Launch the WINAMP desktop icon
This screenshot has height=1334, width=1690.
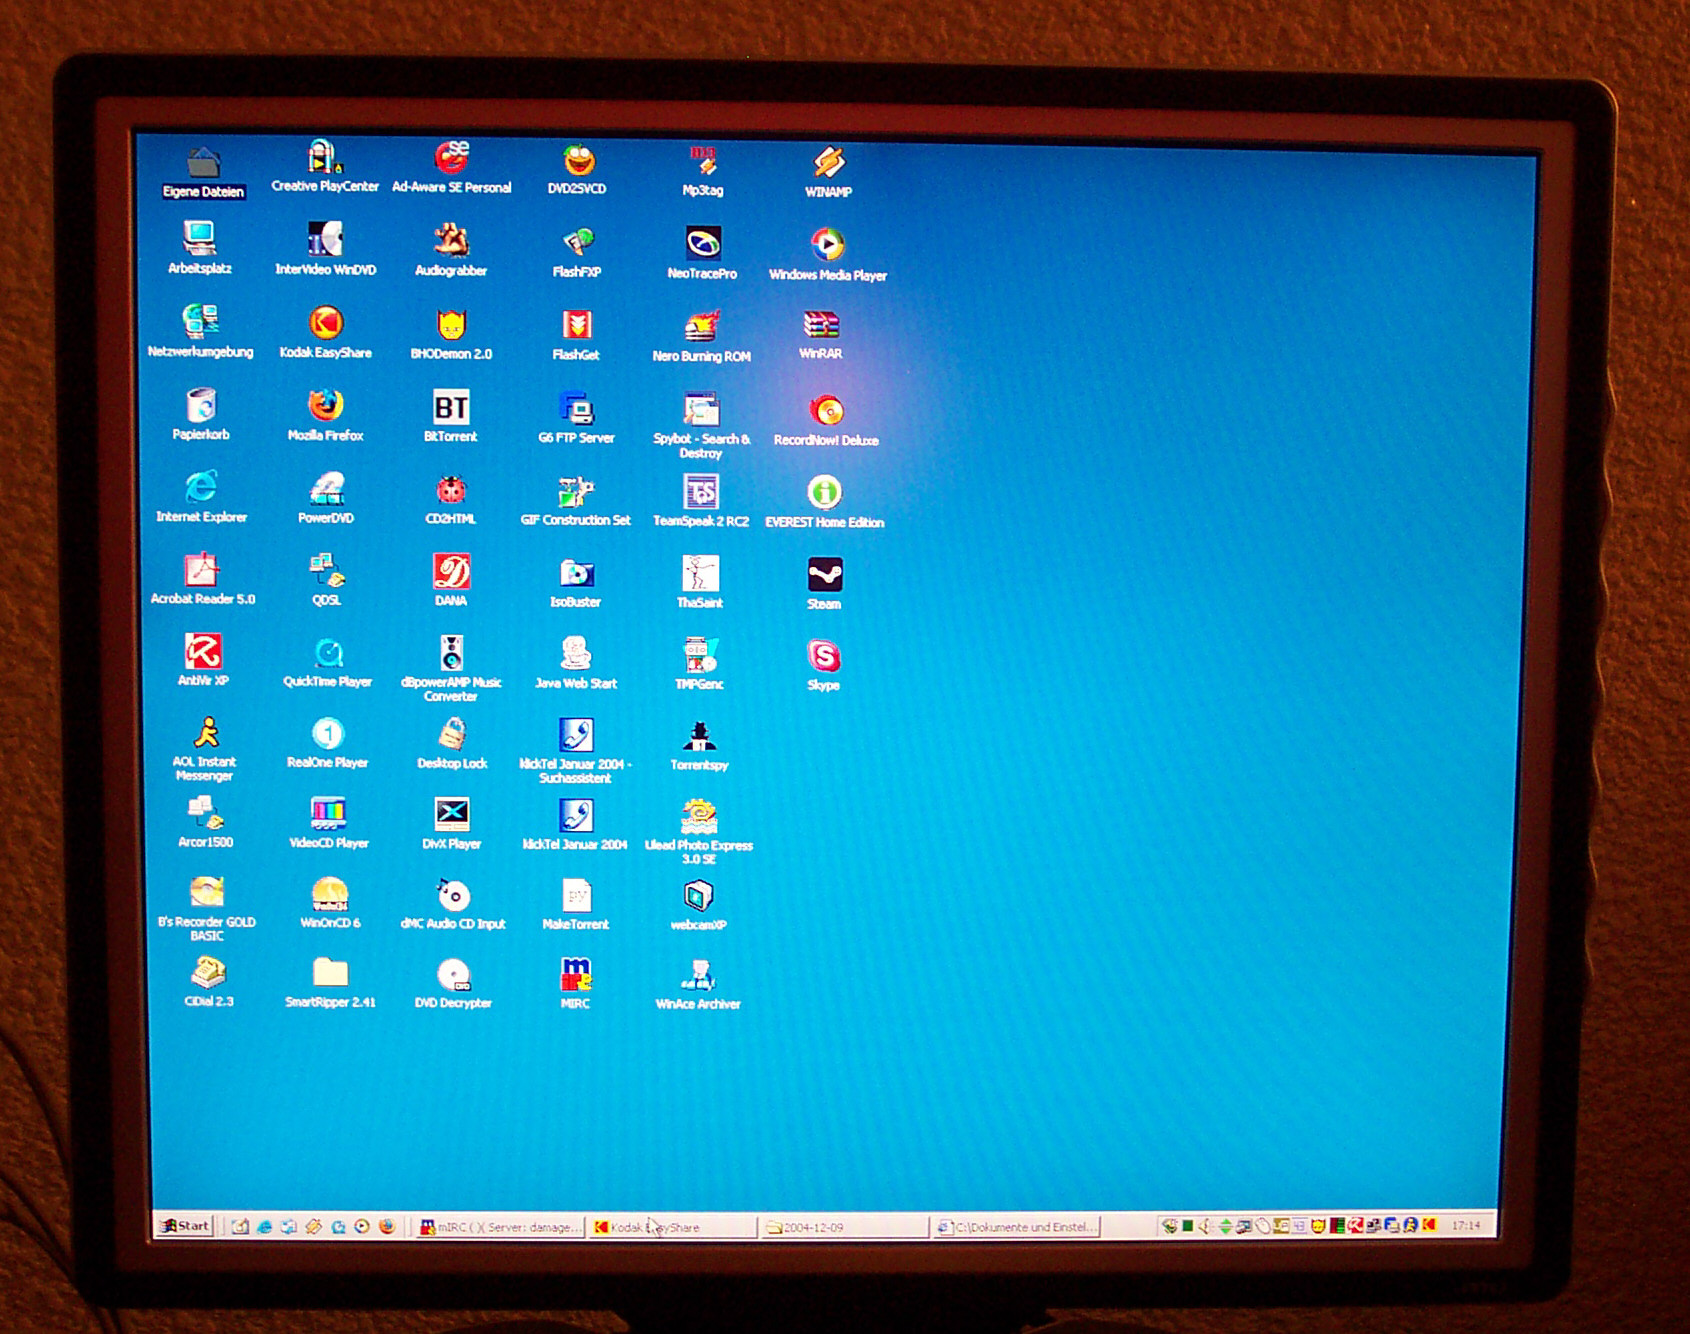point(828,163)
